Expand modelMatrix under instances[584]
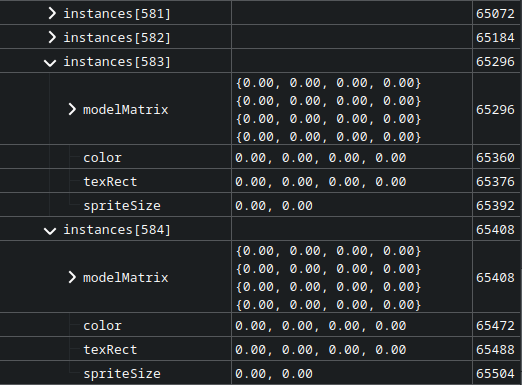Screen dimensions: 522x385 [x=72, y=277]
